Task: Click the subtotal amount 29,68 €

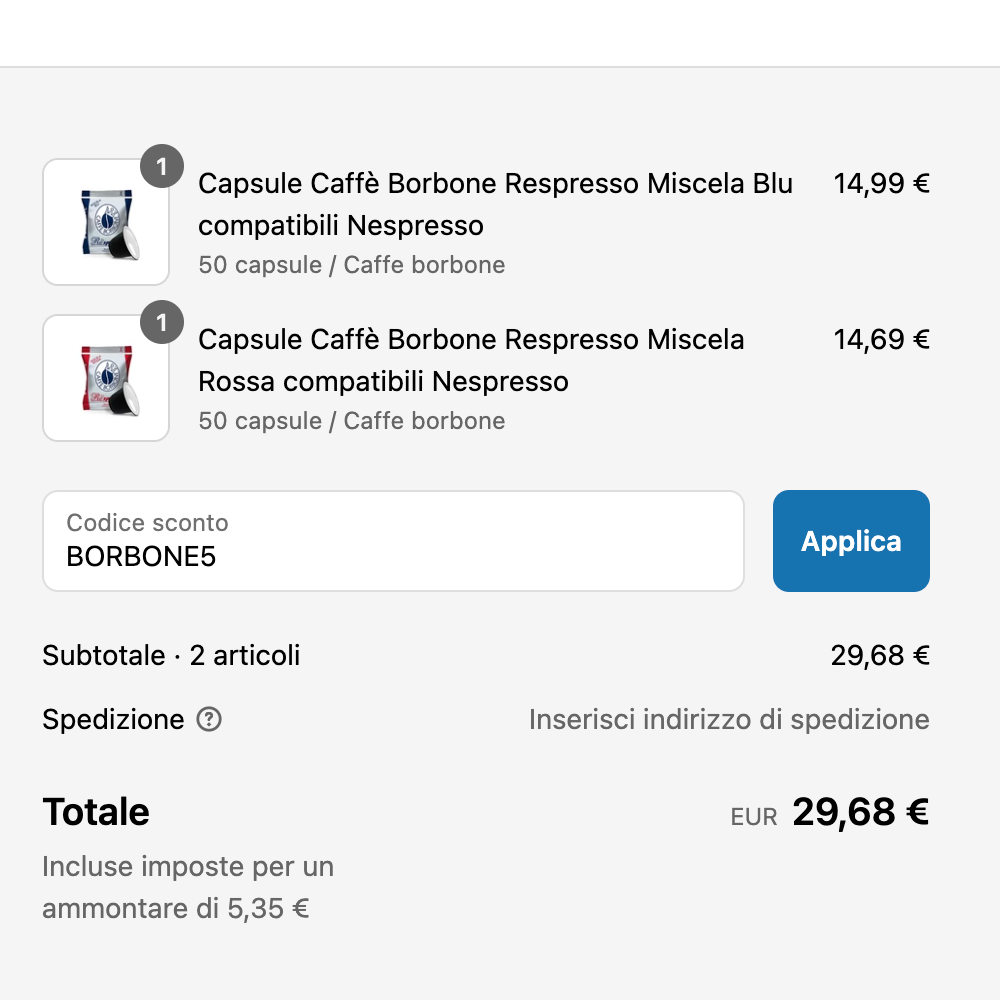Action: tap(880, 656)
